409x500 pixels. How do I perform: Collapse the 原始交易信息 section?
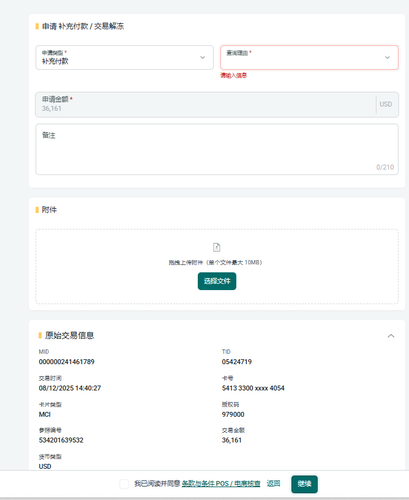(391, 336)
